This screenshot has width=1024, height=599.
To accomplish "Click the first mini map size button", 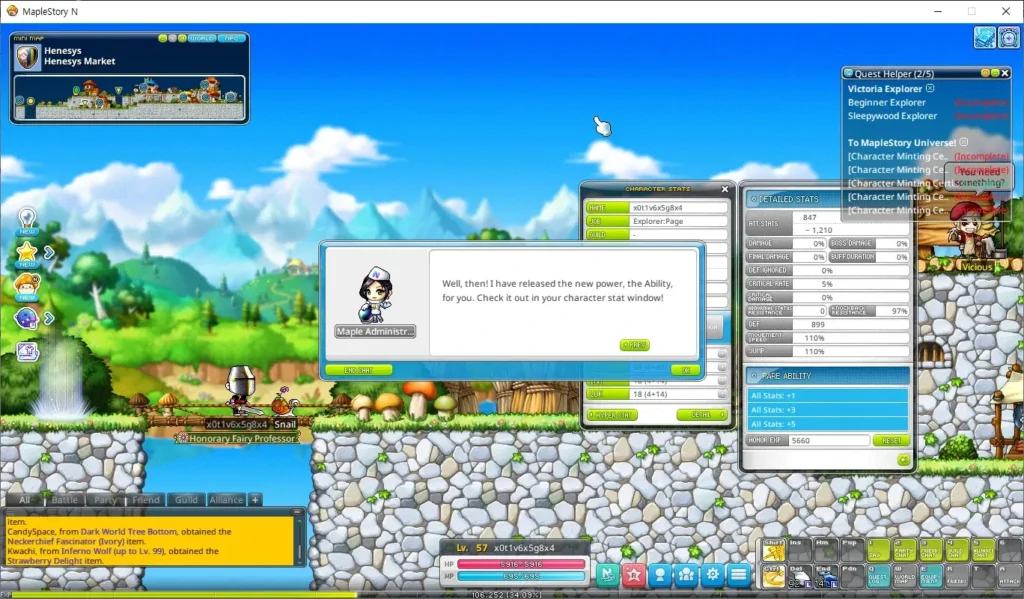I will point(163,39).
